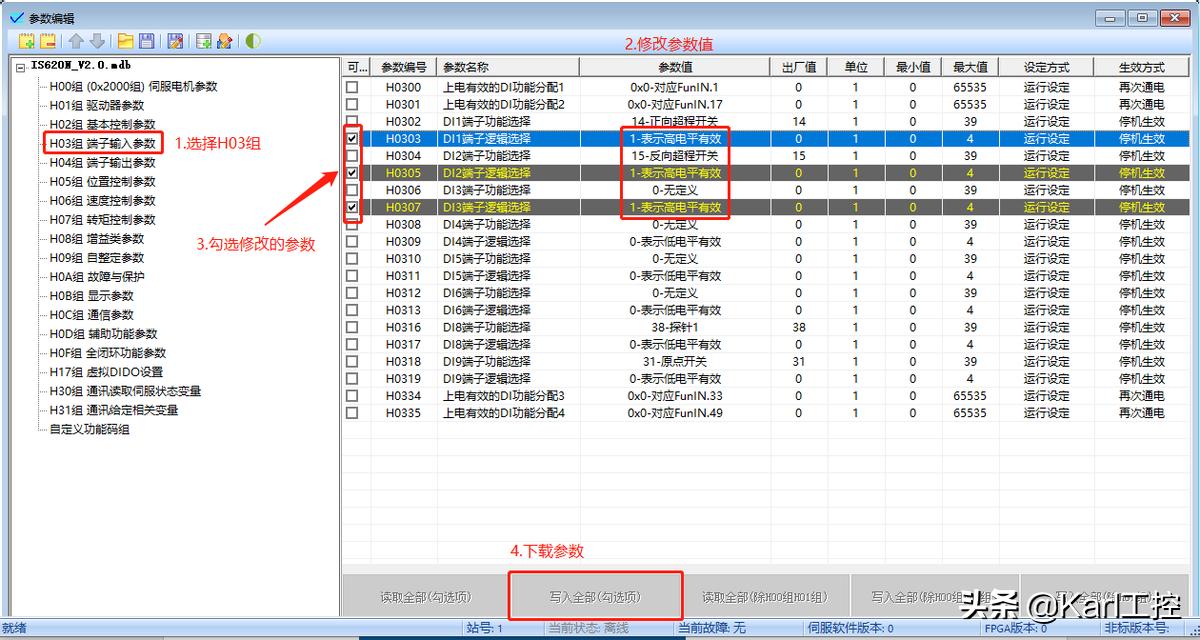Select H0B组 显示参数 tree node

(91, 295)
